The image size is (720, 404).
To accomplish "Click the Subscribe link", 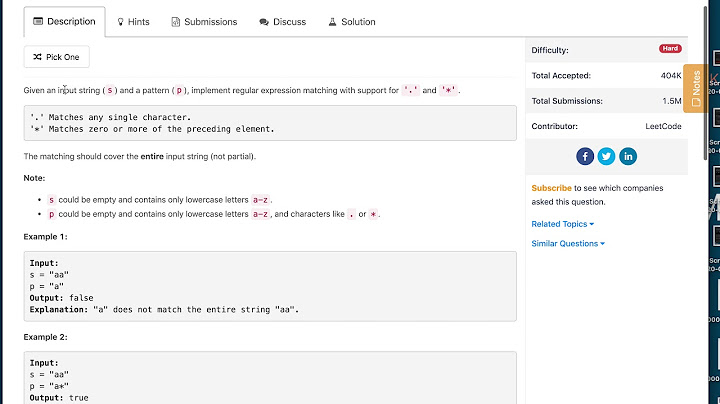I will [x=551, y=188].
